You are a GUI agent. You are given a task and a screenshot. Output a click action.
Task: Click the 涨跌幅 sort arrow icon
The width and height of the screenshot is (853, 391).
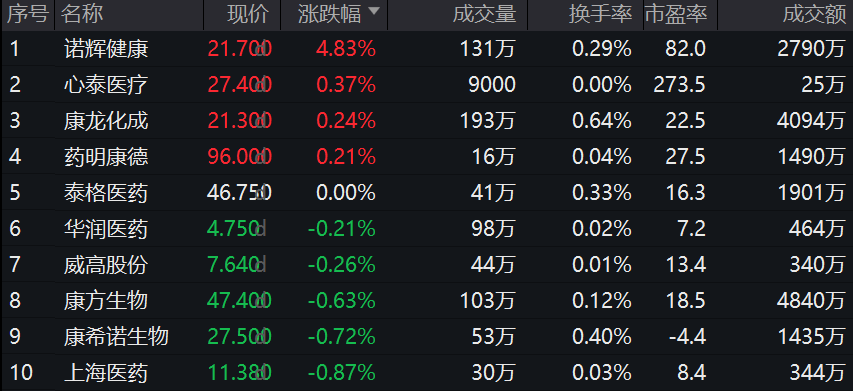pos(374,11)
